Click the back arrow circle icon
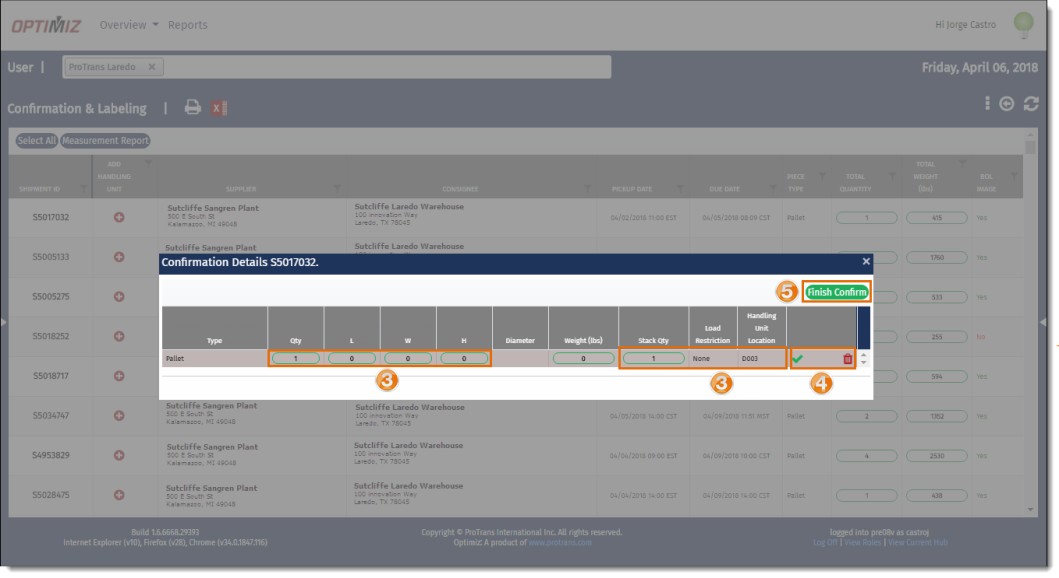 [x=1007, y=104]
